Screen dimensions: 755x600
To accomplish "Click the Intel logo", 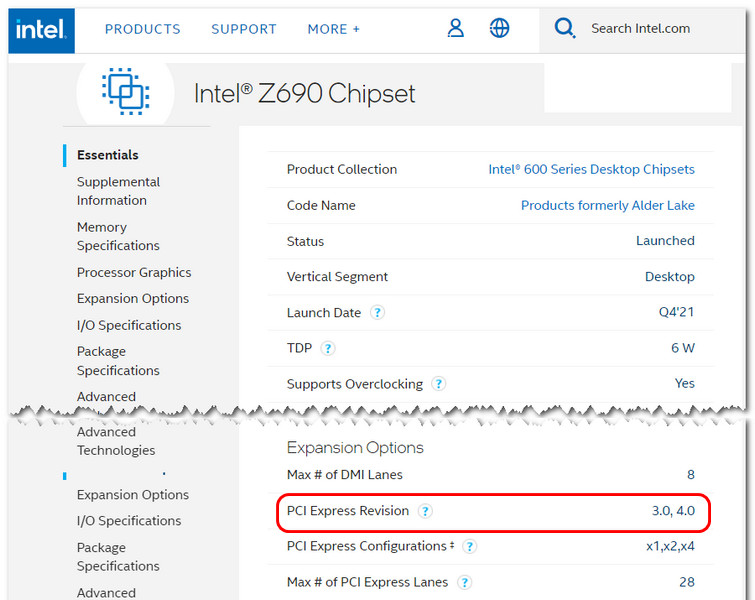I will (41, 30).
